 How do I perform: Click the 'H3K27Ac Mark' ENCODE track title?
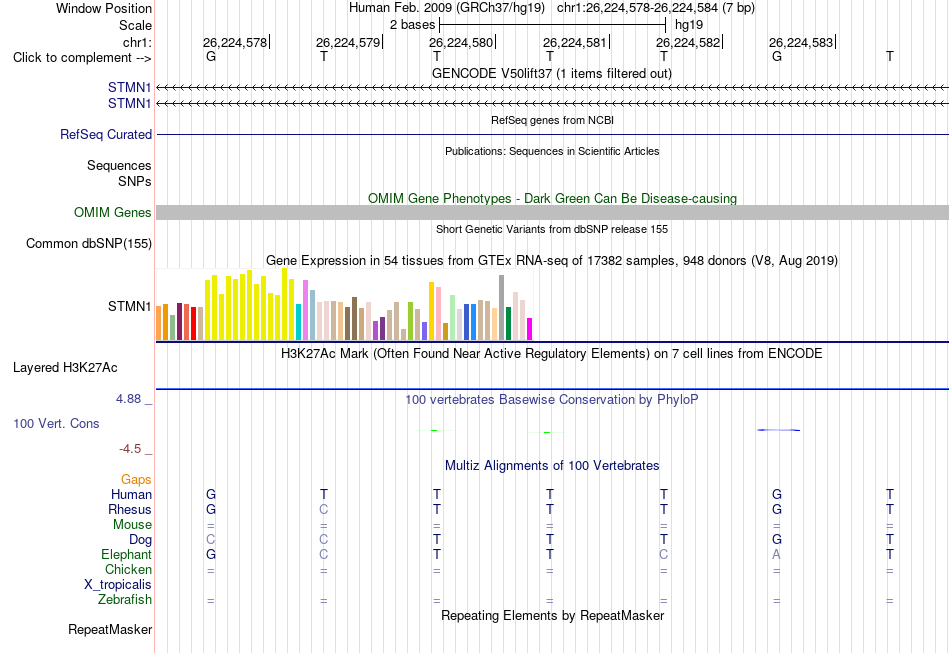552,353
